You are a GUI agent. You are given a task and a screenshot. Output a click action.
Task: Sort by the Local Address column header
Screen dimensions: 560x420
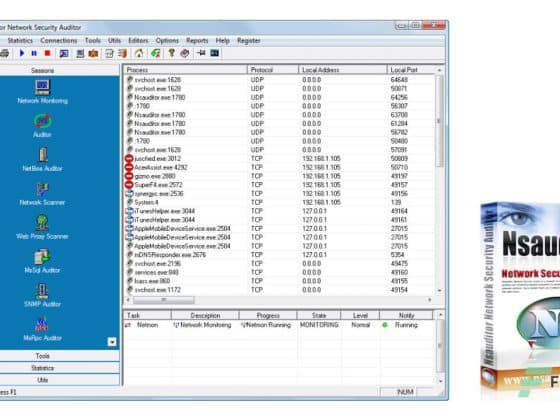pos(343,70)
